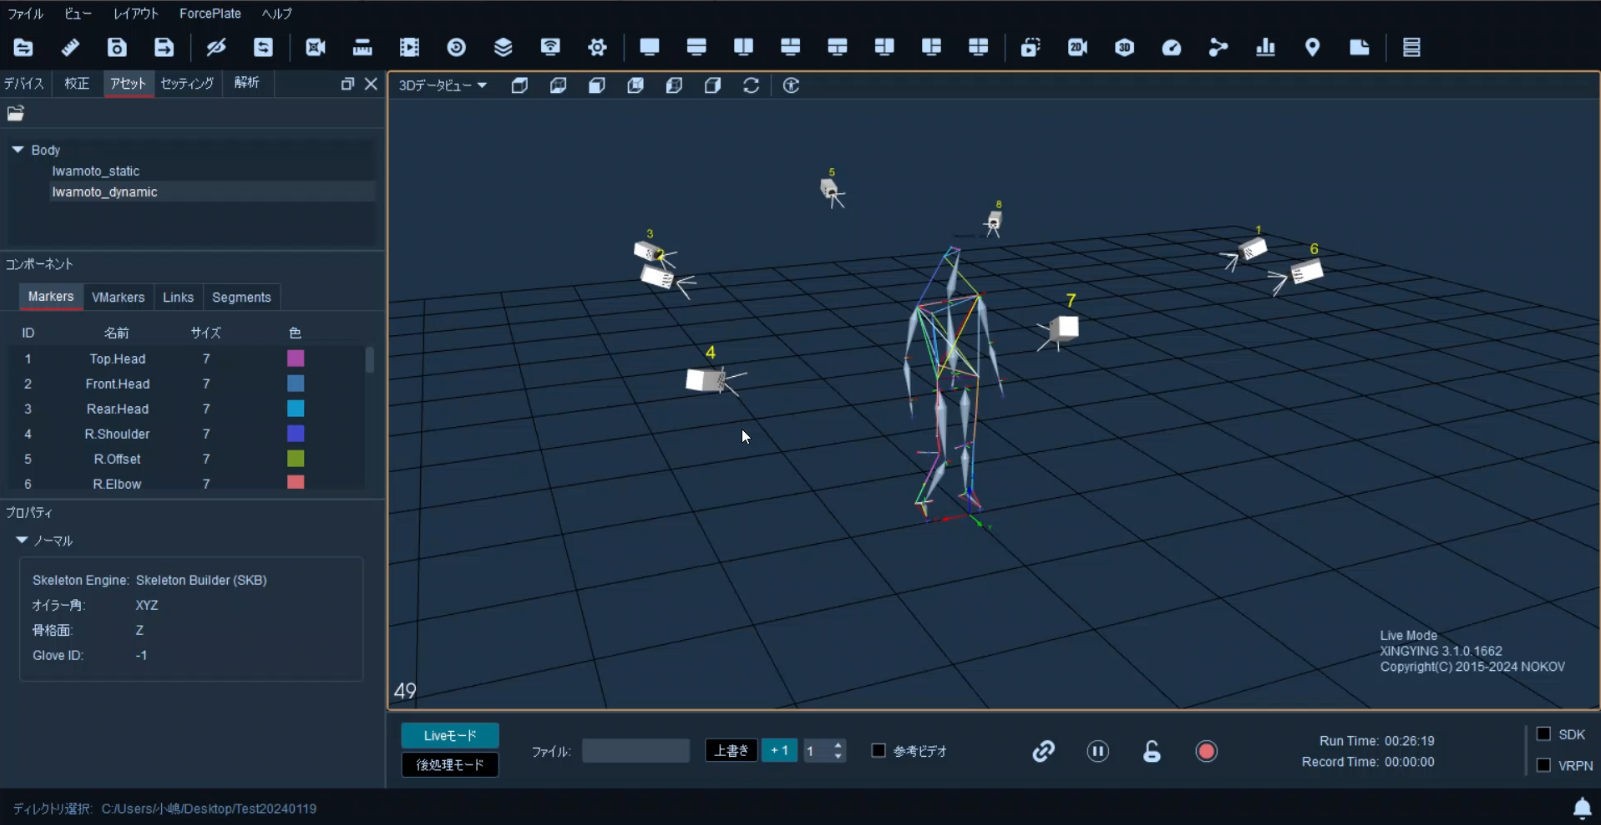The height and width of the screenshot is (825, 1601).
Task: Open the 3Dデータビュー dropdown
Action: [x=443, y=86]
